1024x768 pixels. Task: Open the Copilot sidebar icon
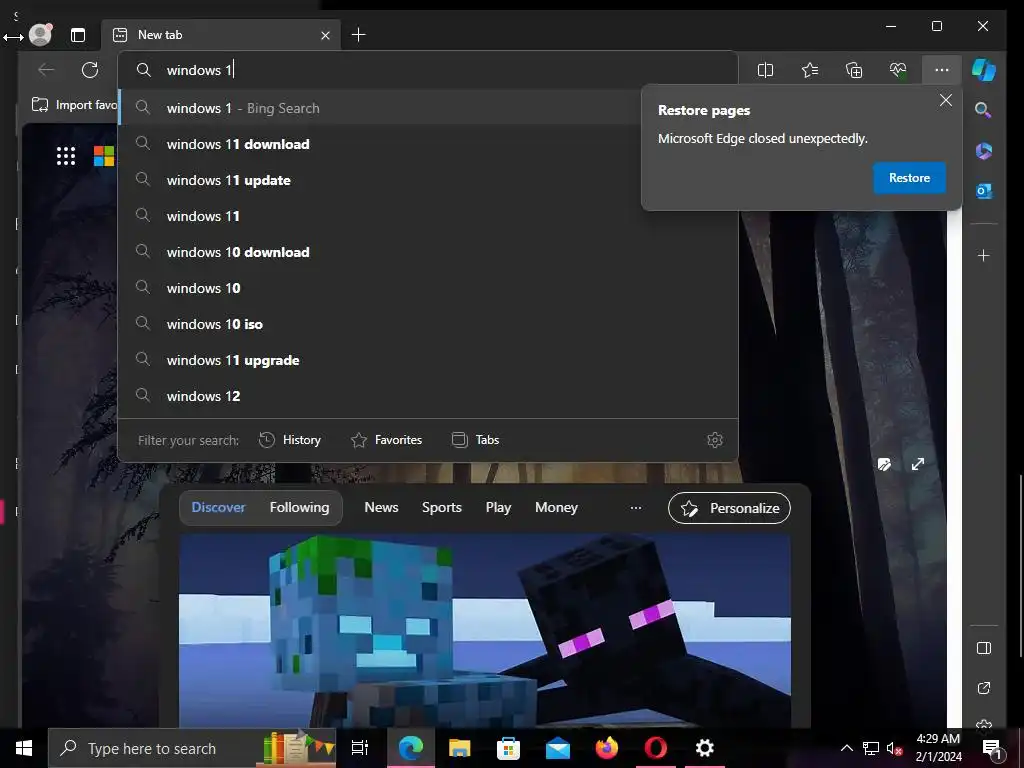(984, 70)
